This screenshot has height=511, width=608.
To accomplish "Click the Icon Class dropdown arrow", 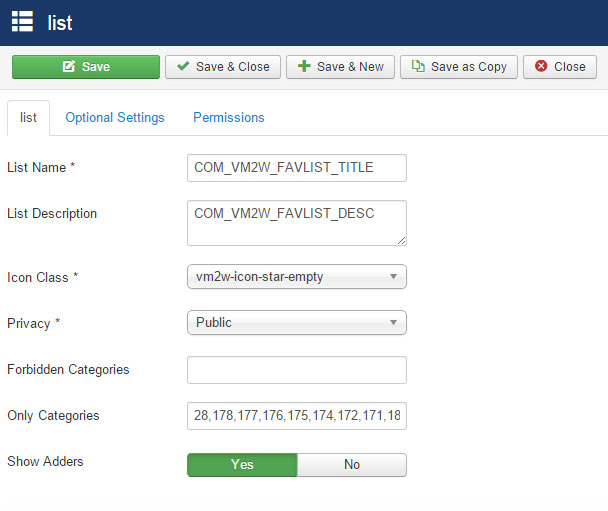I will coord(393,277).
